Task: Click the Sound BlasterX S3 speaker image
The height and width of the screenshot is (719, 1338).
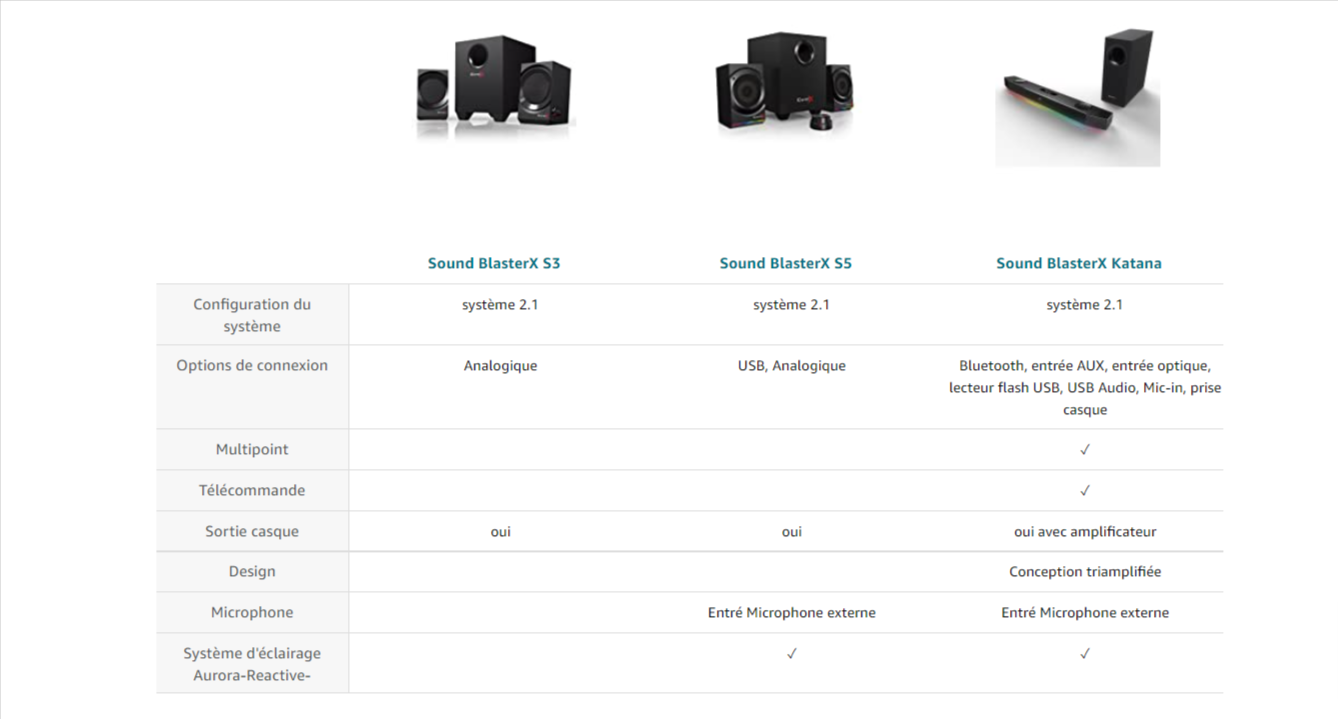Action: tap(495, 87)
